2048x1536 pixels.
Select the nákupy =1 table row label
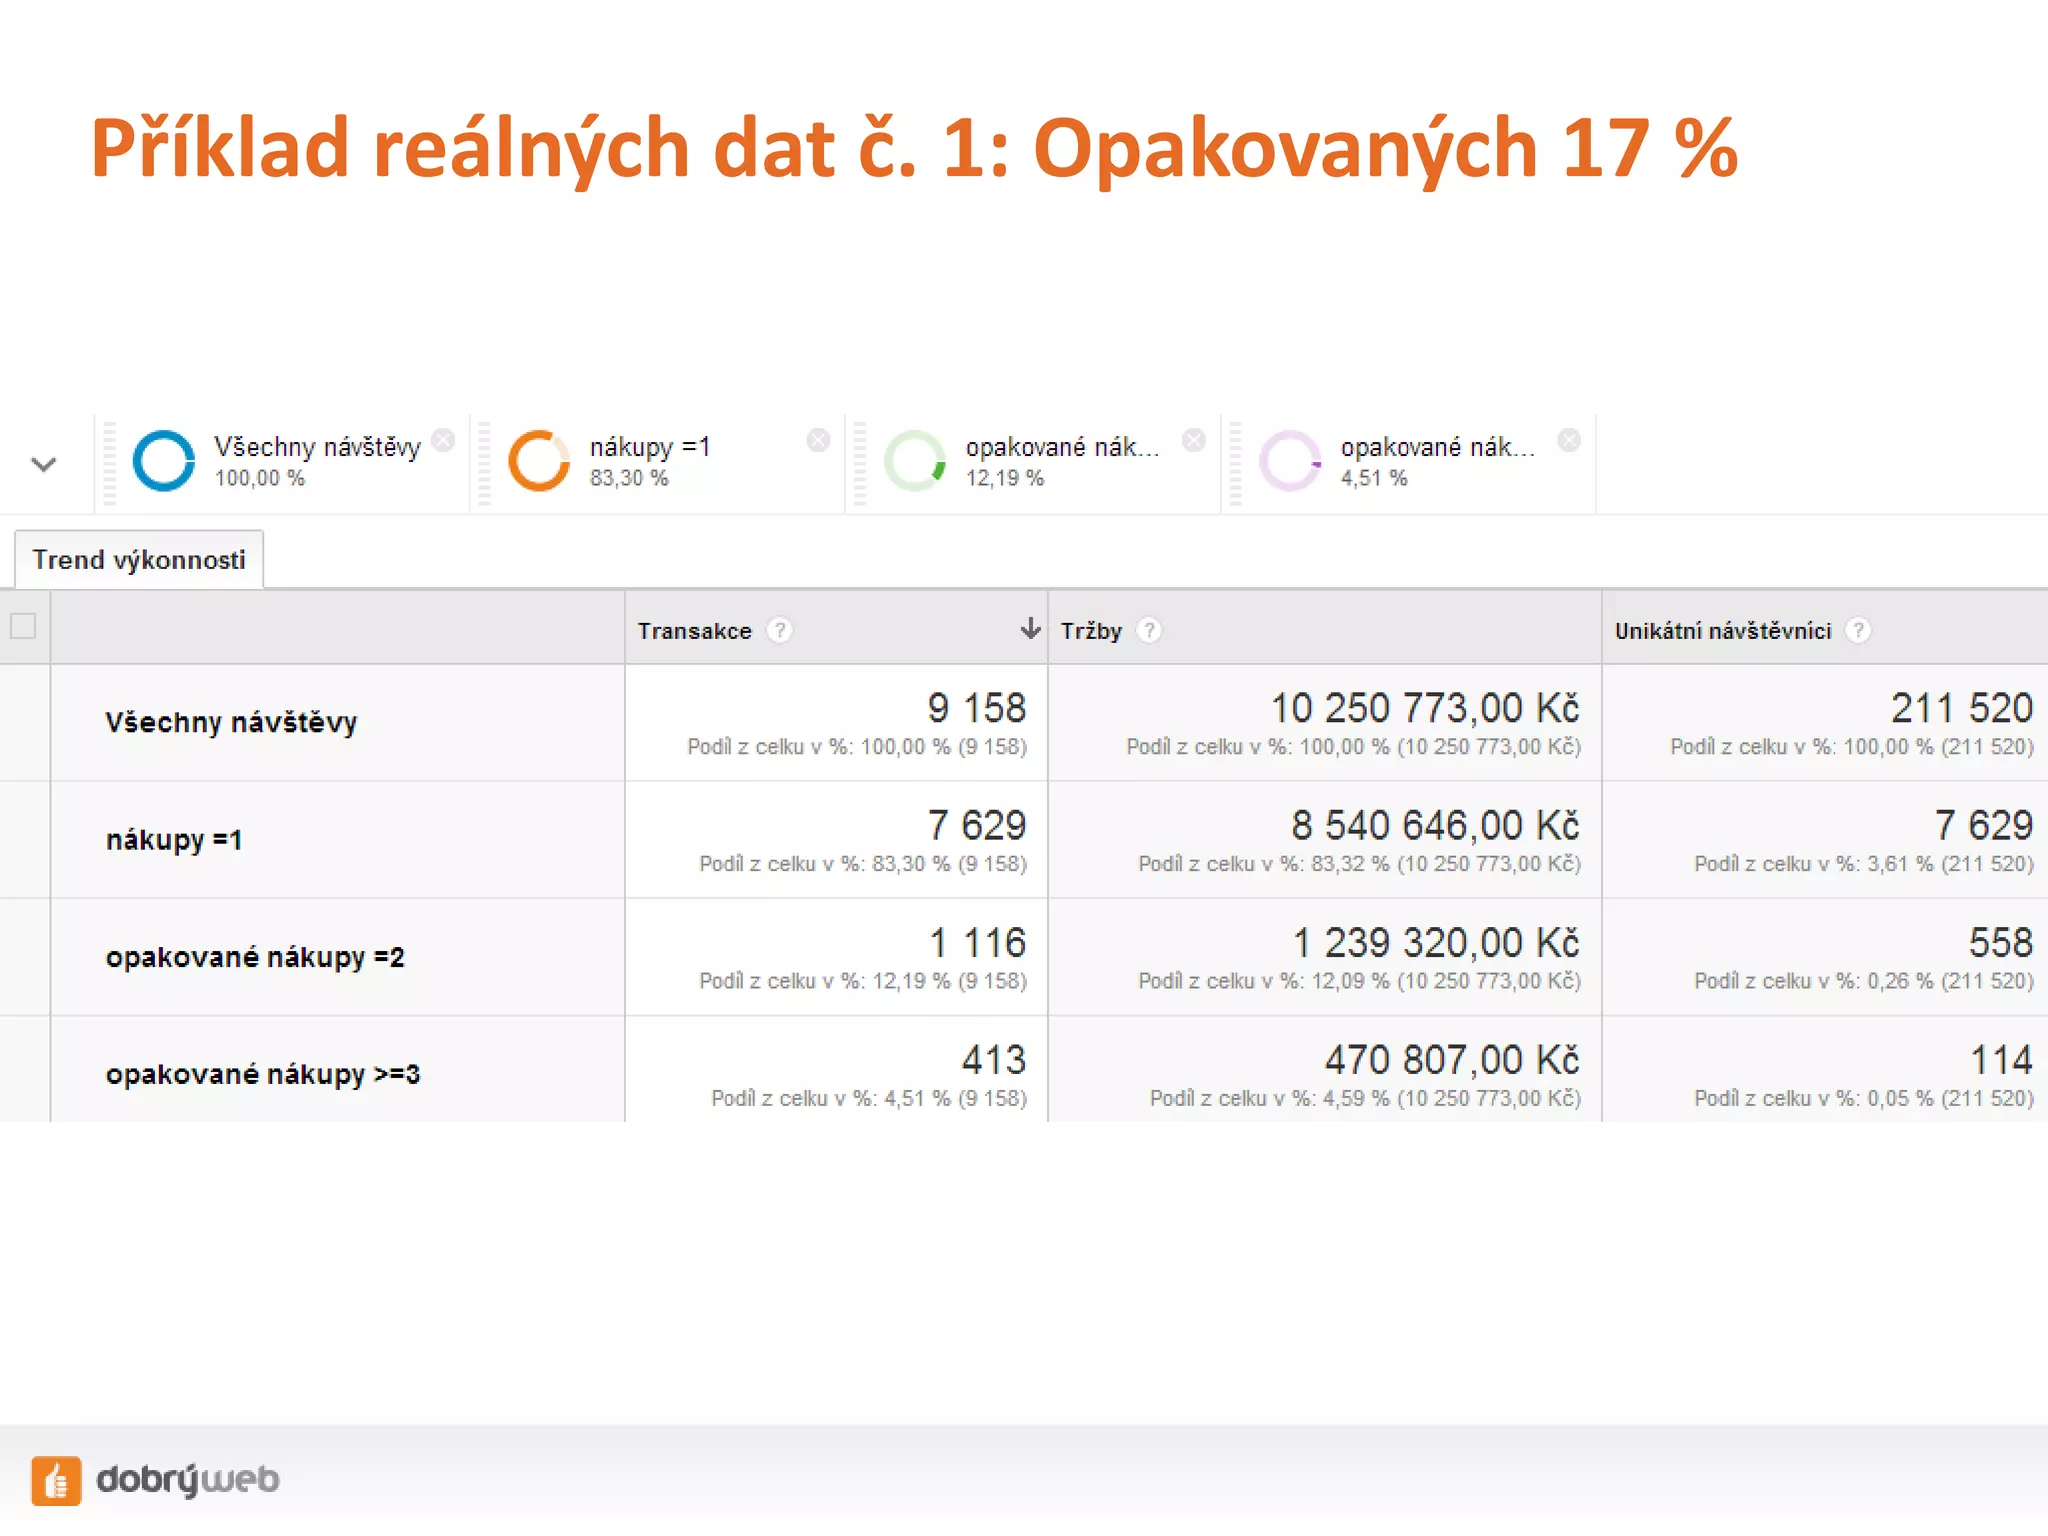(174, 839)
